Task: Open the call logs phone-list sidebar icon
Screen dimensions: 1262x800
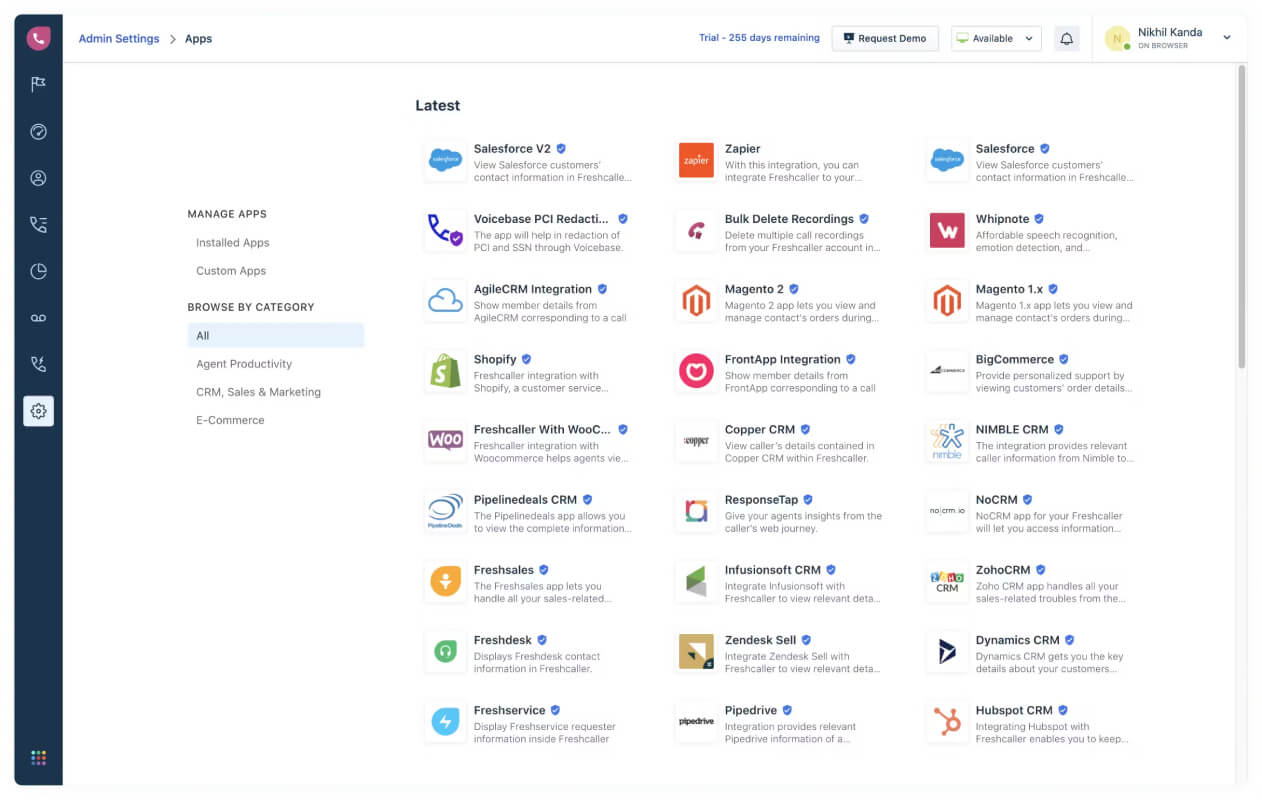Action: point(38,225)
